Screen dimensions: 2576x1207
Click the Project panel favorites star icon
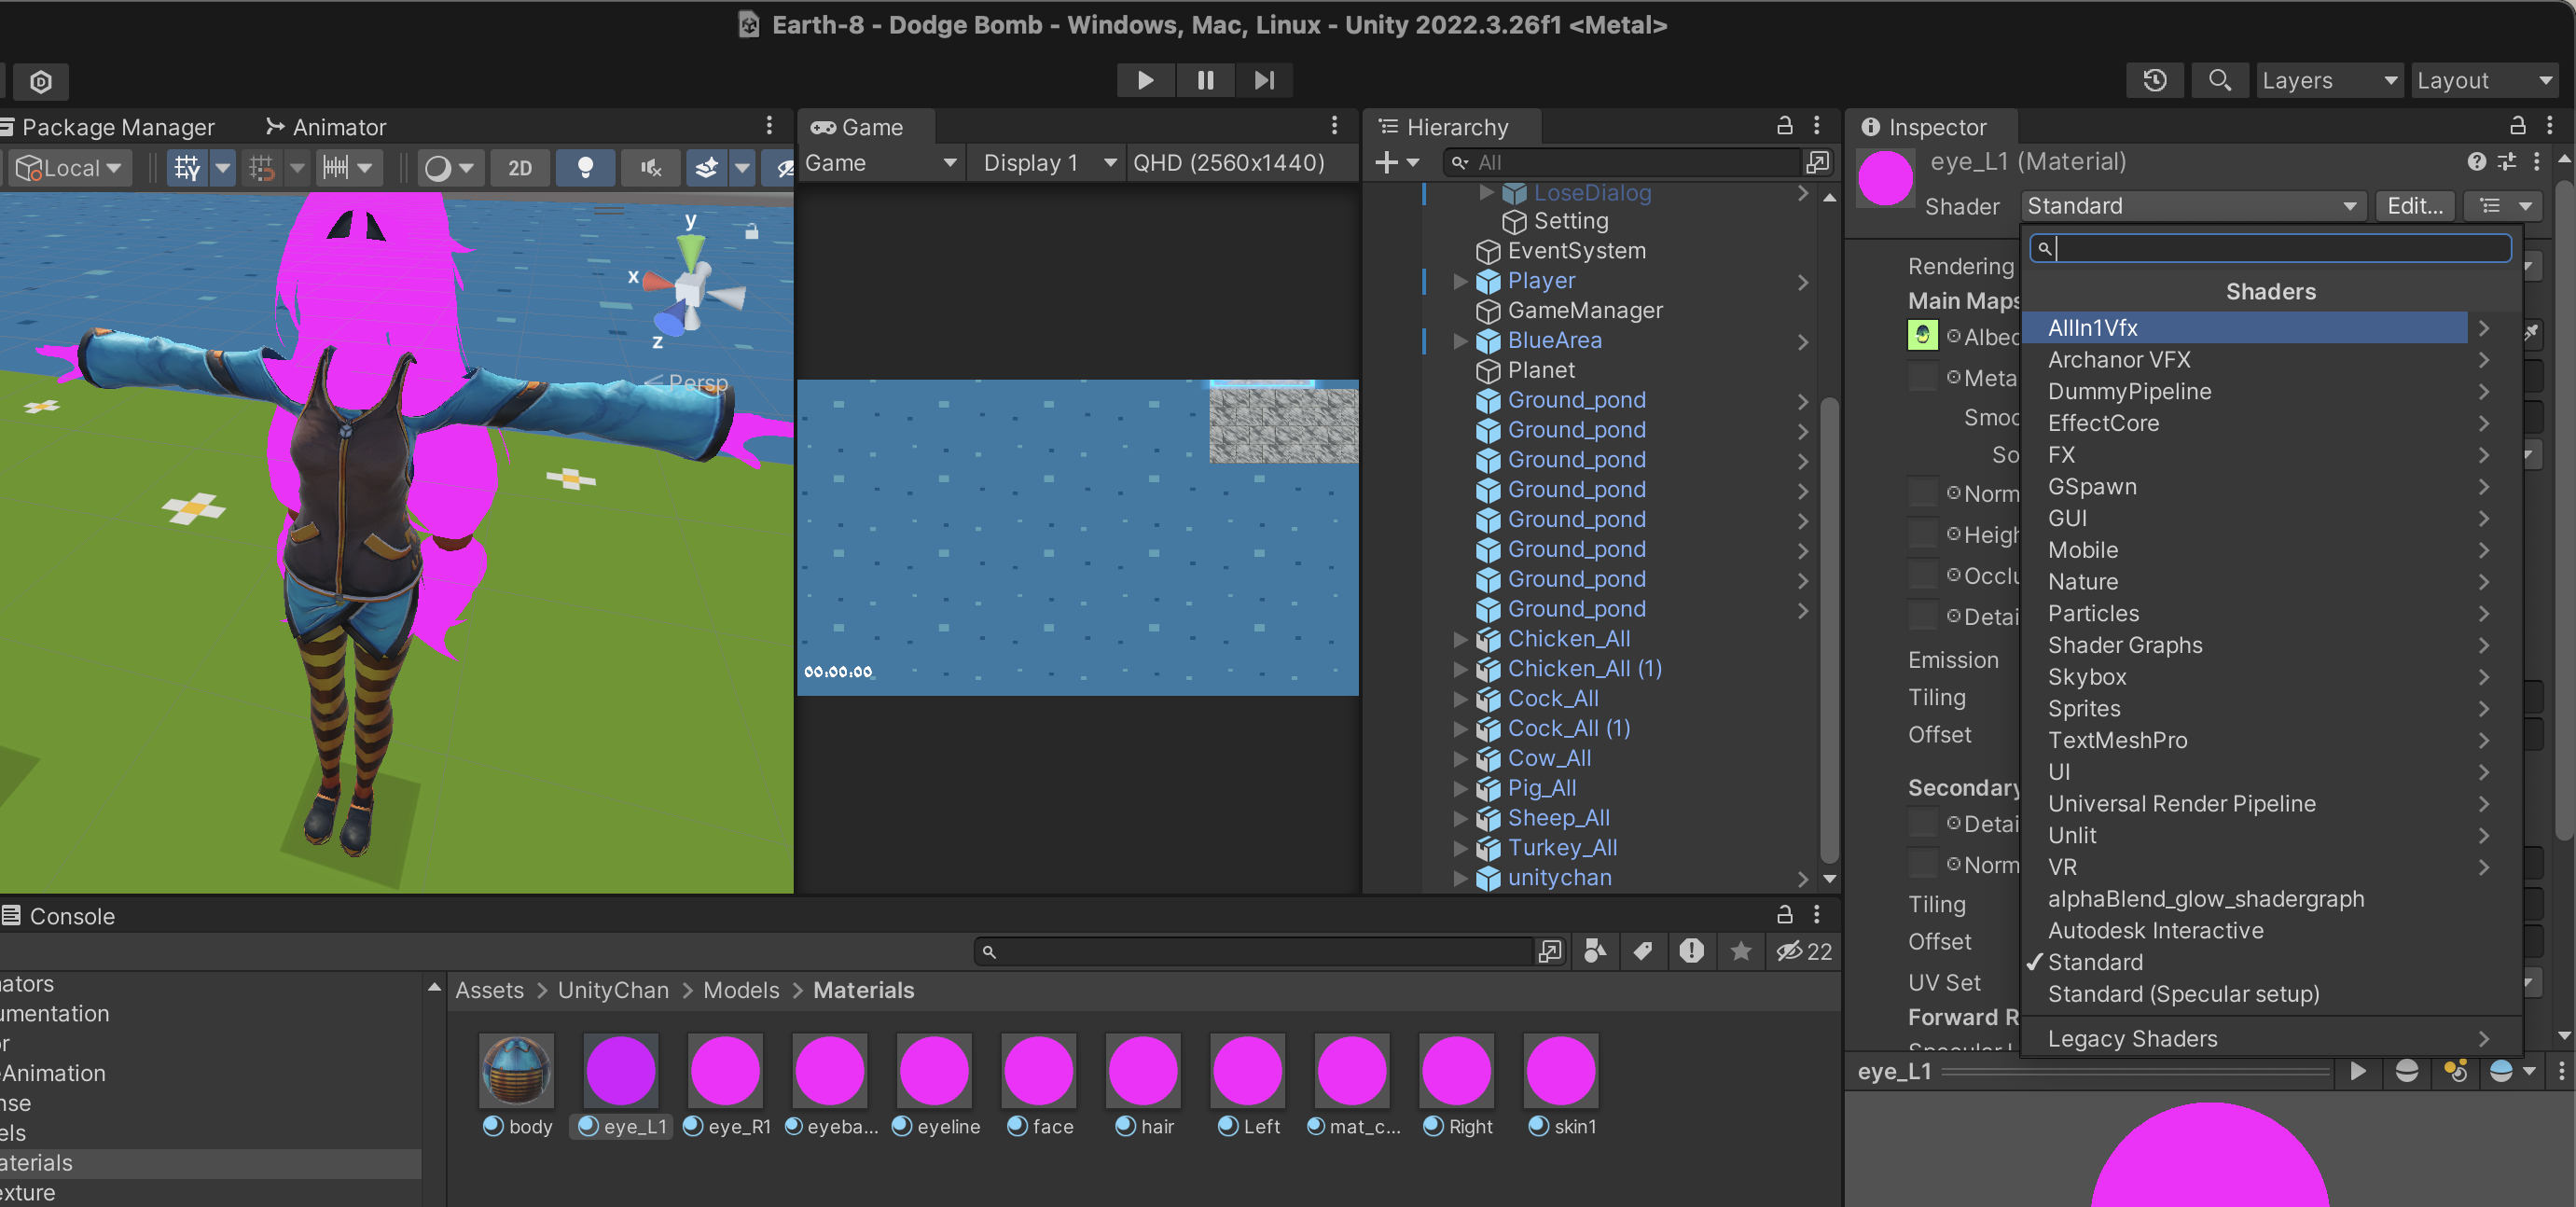(x=1740, y=951)
